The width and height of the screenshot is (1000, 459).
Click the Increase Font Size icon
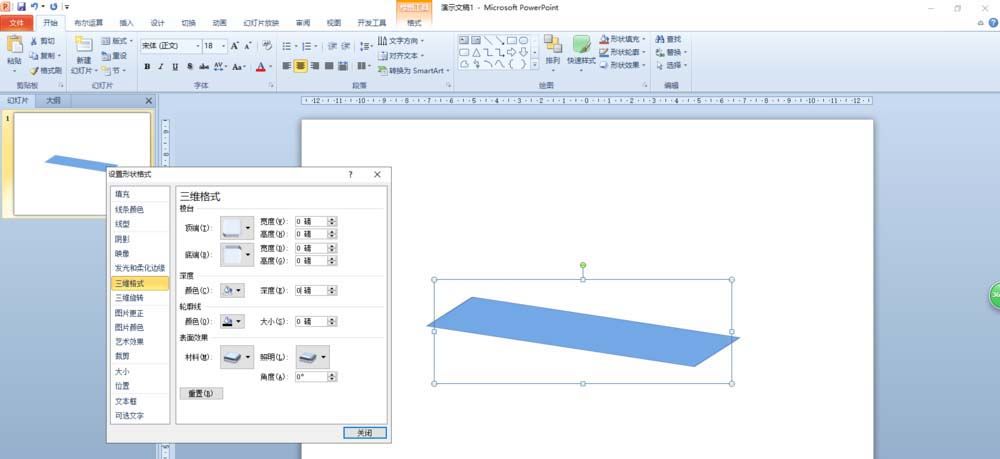coord(235,46)
